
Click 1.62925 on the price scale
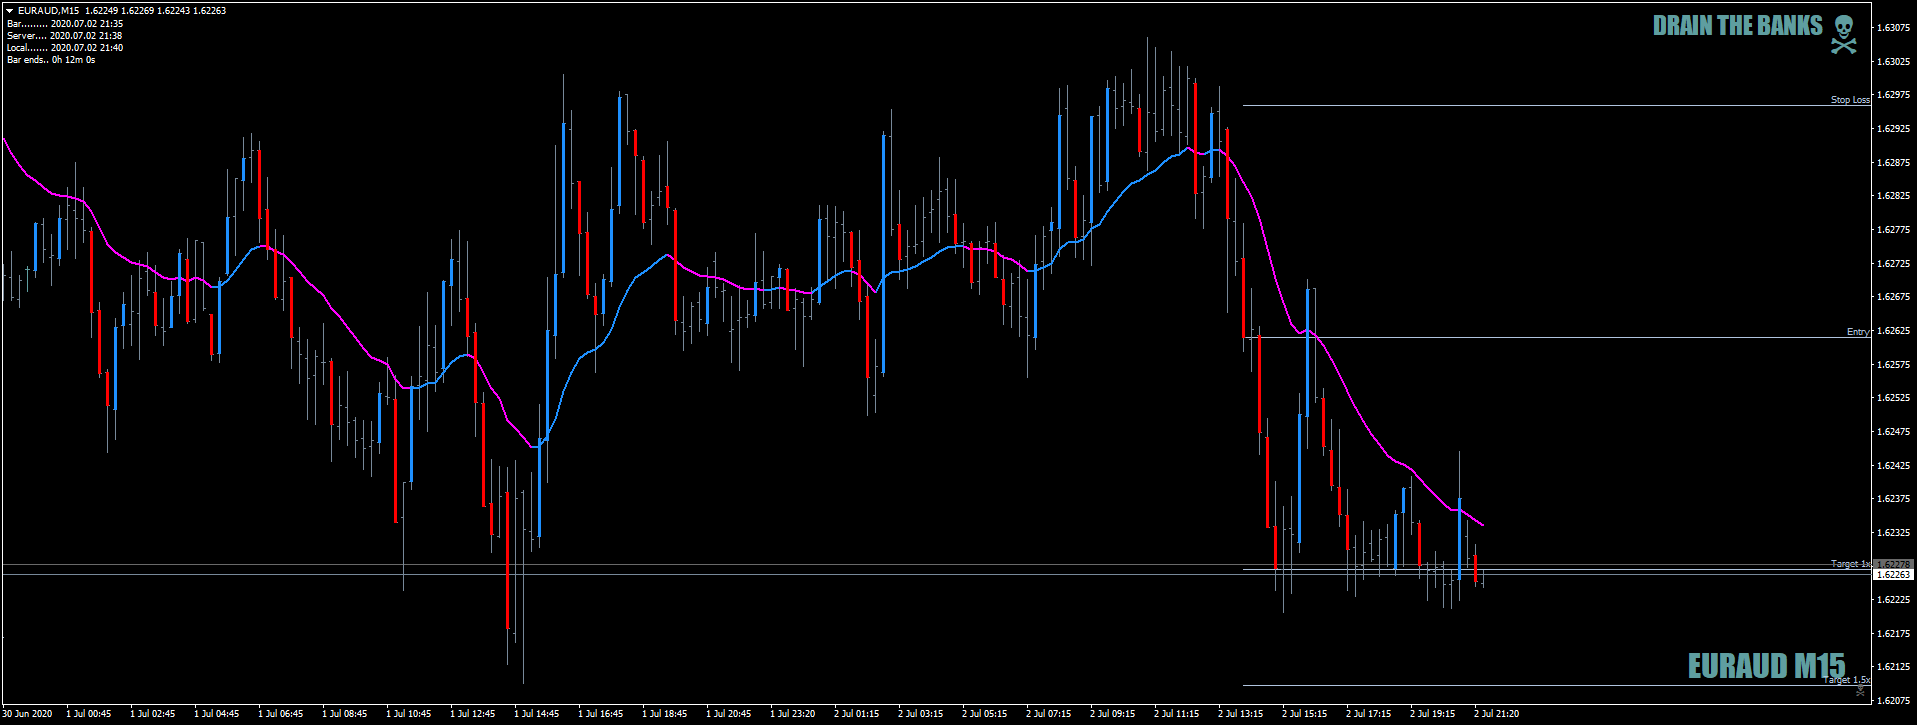(1894, 129)
